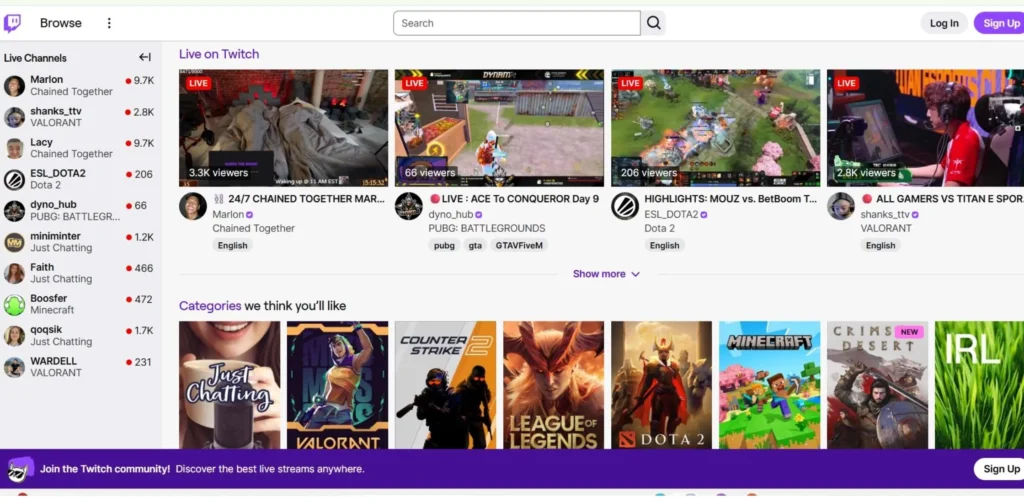This screenshot has height=503, width=1024.
Task: Select the pubg tag under dyno_hub
Action: tap(444, 246)
